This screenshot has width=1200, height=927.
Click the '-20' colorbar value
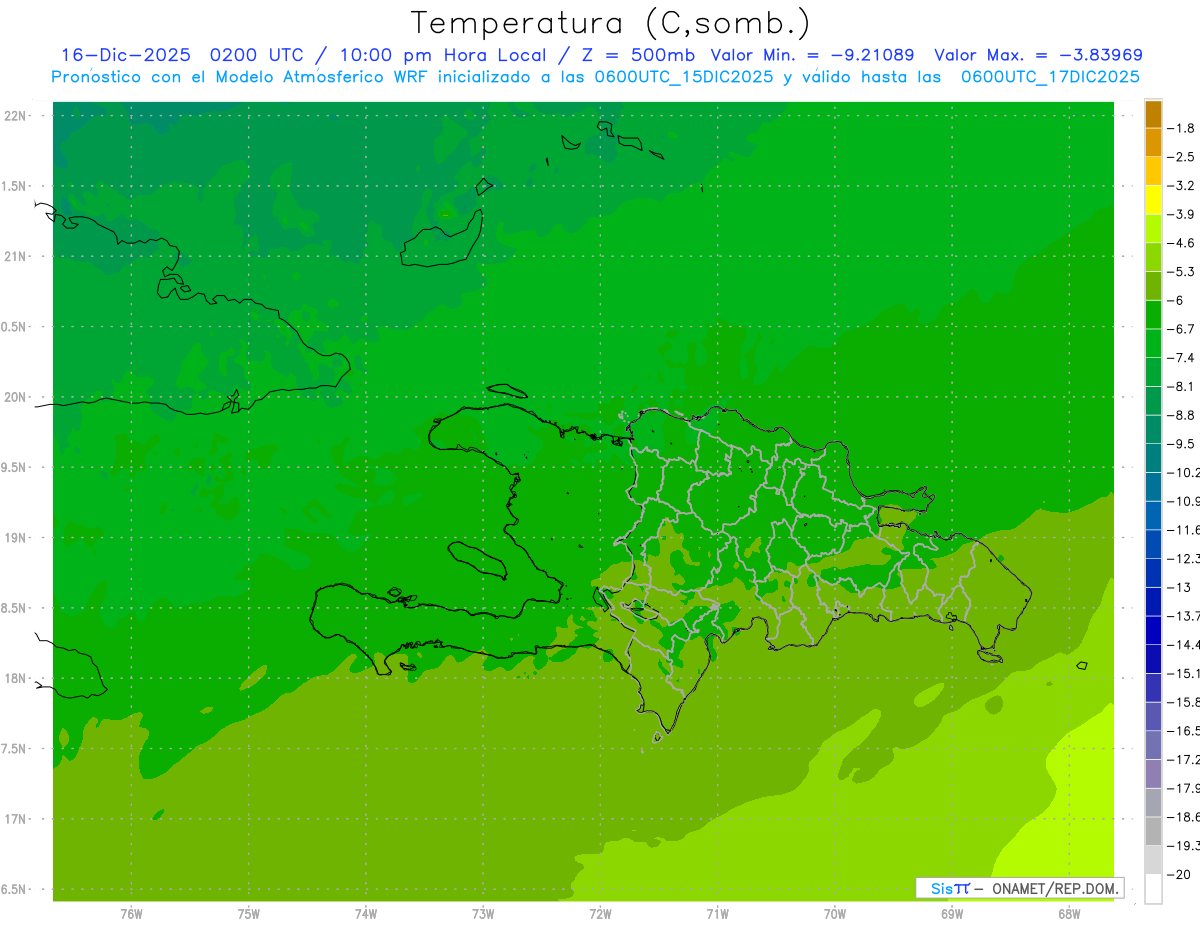[x=1180, y=875]
